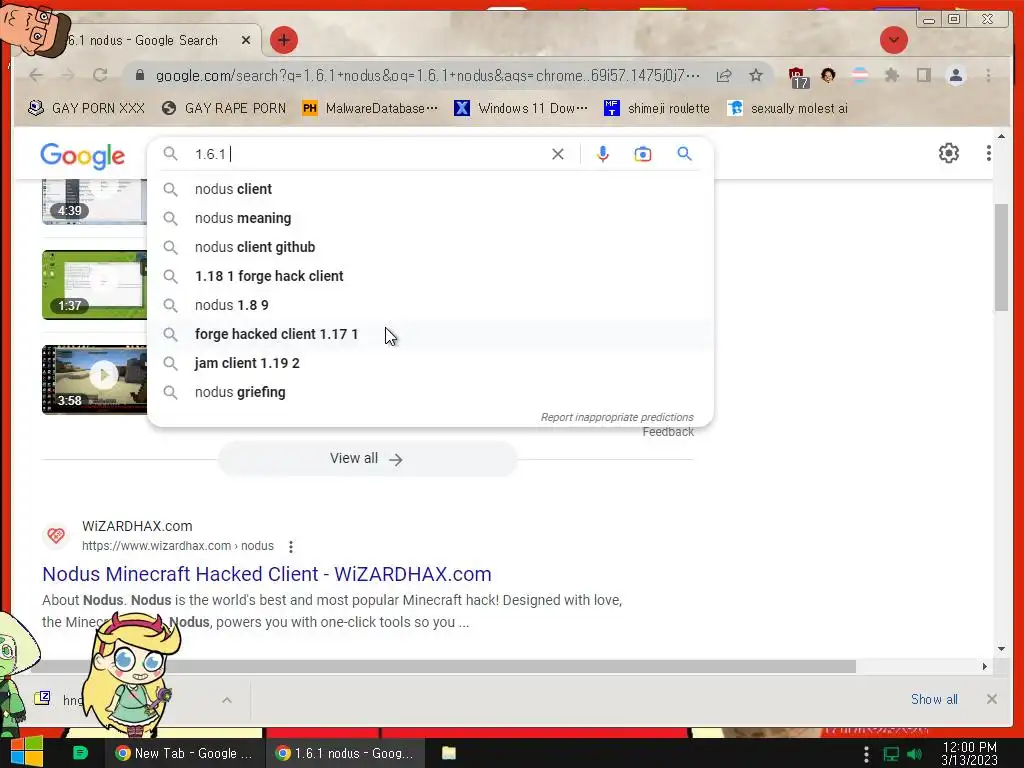
Task: Click the vertical page scrollbar thumb
Action: coord(1001,258)
